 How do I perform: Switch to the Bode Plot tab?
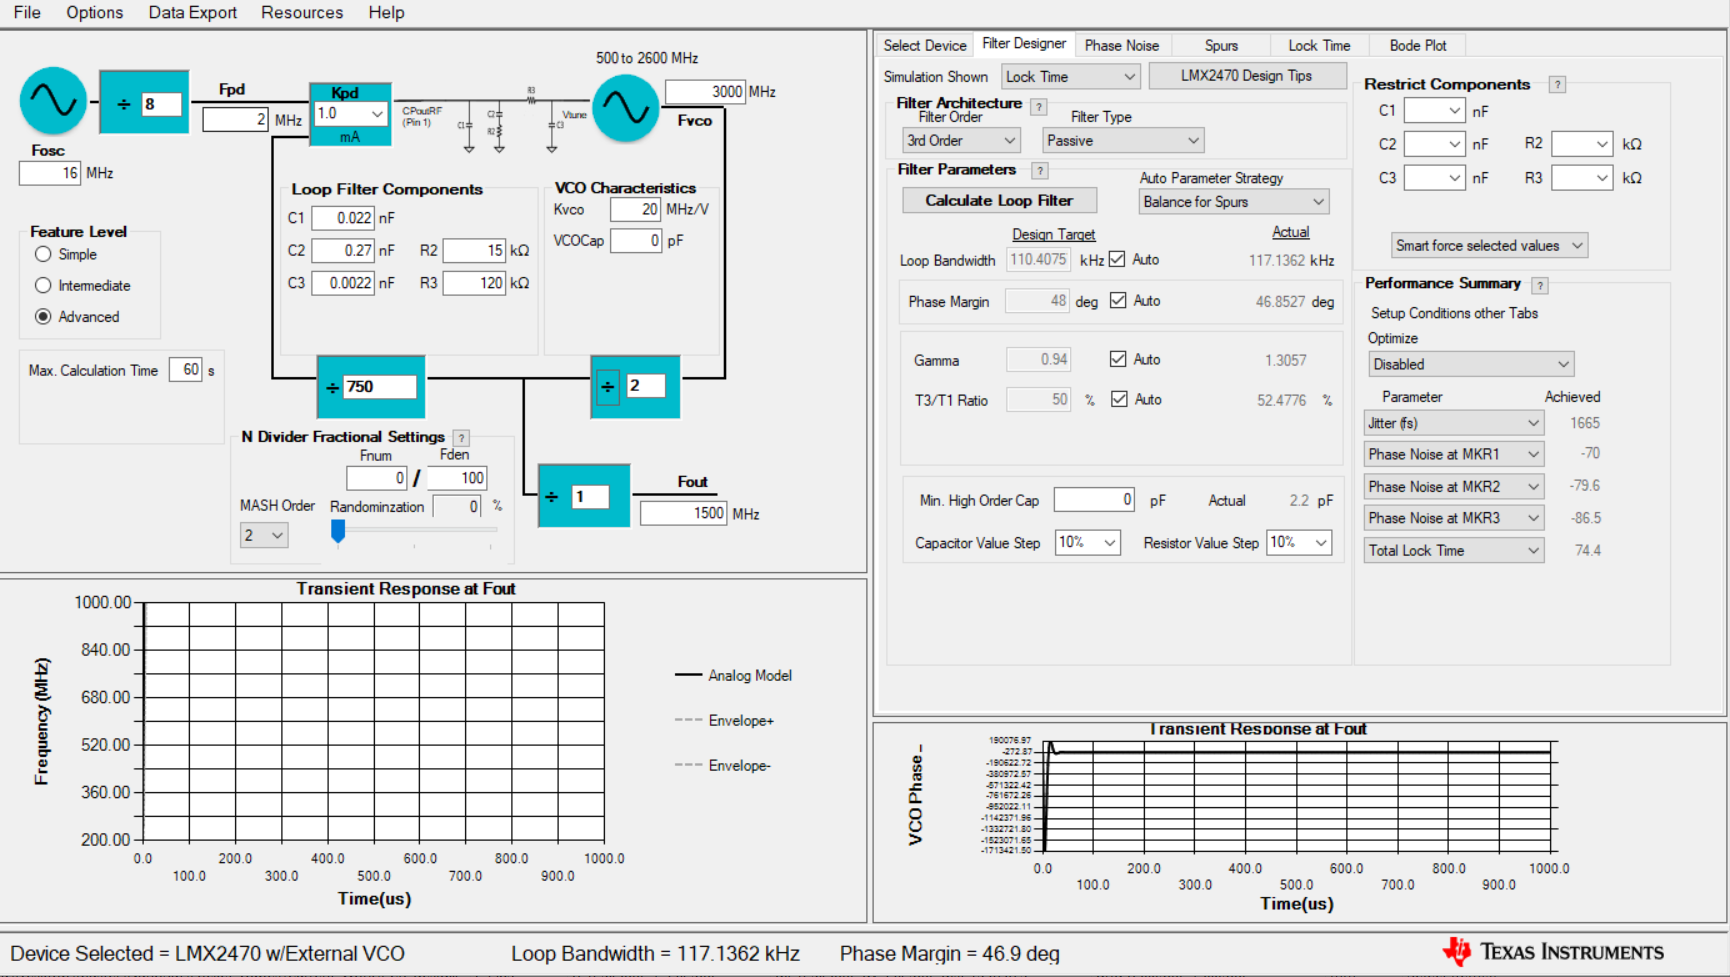coord(1418,45)
